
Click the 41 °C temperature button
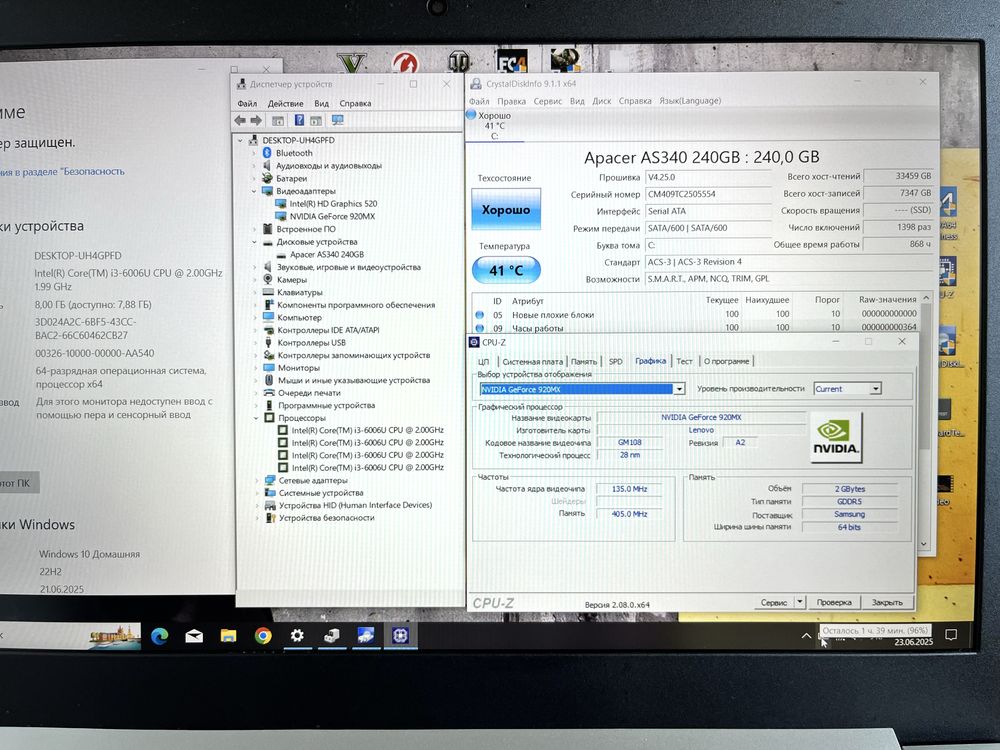506,270
